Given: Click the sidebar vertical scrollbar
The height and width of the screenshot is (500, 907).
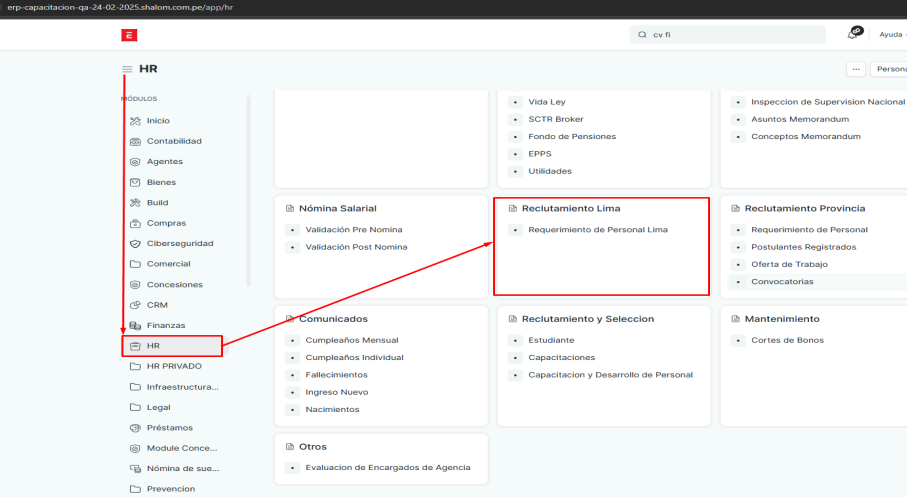Looking at the screenshot, I should click(x=249, y=190).
